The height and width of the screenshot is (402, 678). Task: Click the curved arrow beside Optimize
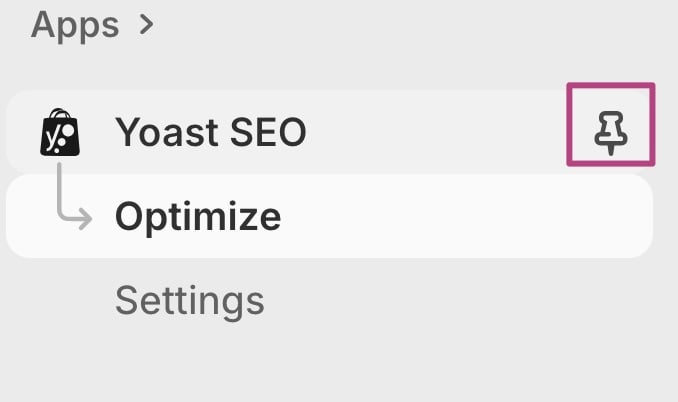70,199
